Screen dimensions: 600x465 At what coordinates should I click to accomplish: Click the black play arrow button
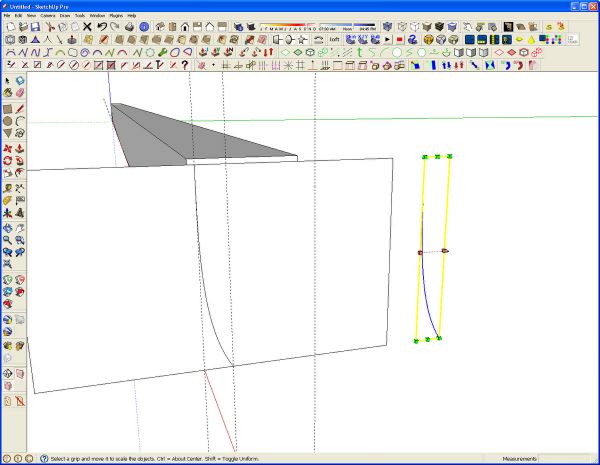(x=387, y=39)
